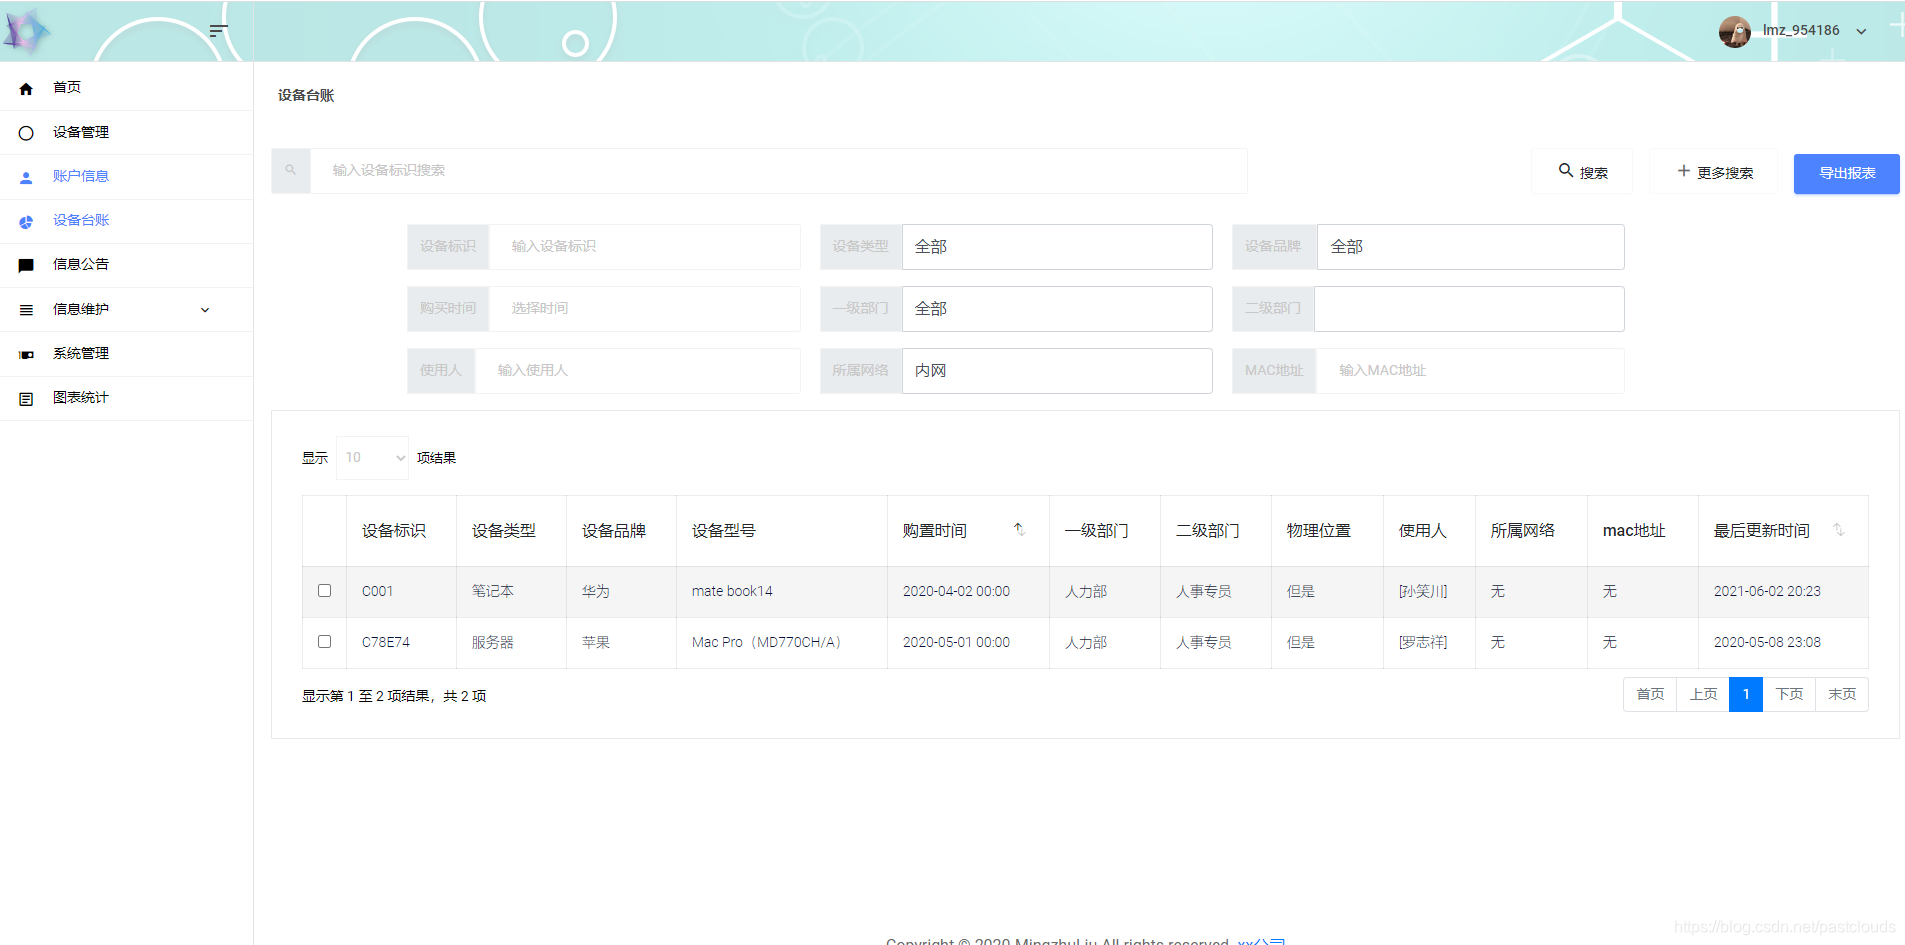Open the 设备品牌 dropdown

tap(1470, 247)
